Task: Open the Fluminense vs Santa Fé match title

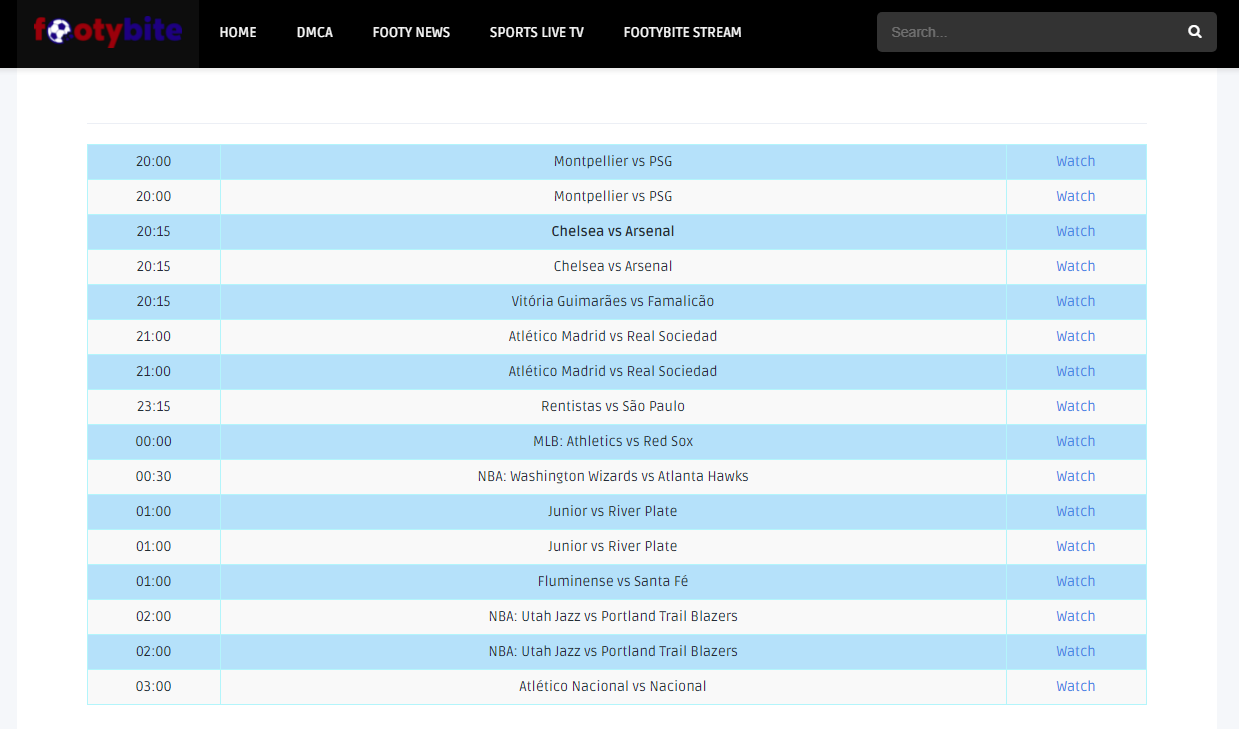Action: [x=612, y=581]
